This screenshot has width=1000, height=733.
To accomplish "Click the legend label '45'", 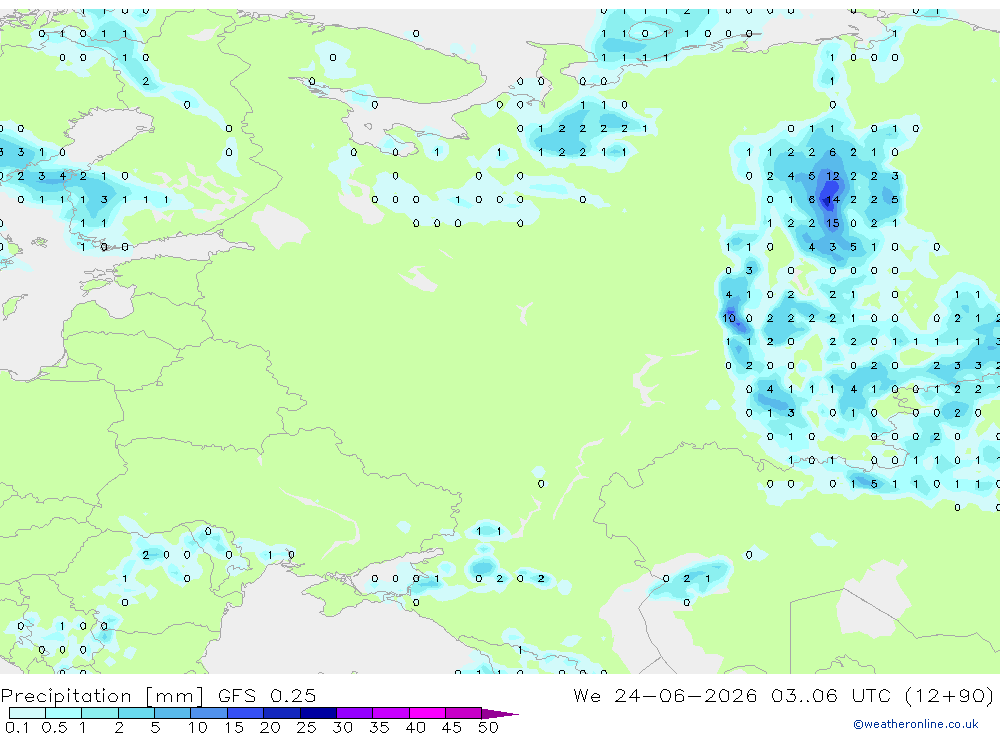I will tap(452, 727).
